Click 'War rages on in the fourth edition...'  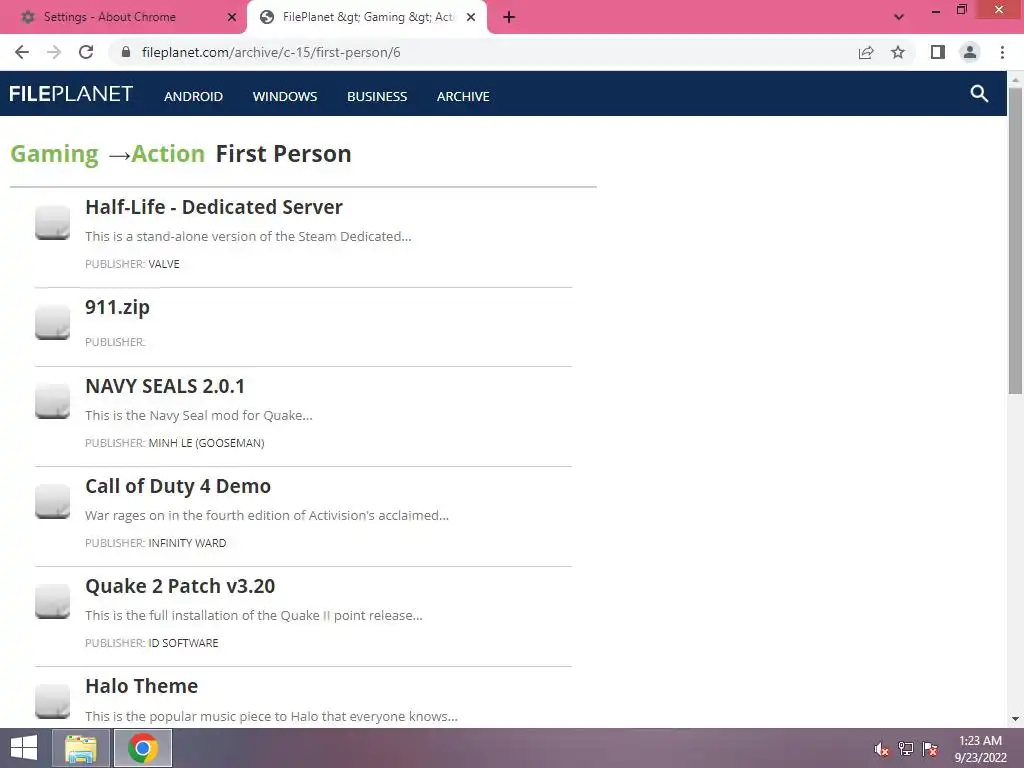tap(267, 515)
